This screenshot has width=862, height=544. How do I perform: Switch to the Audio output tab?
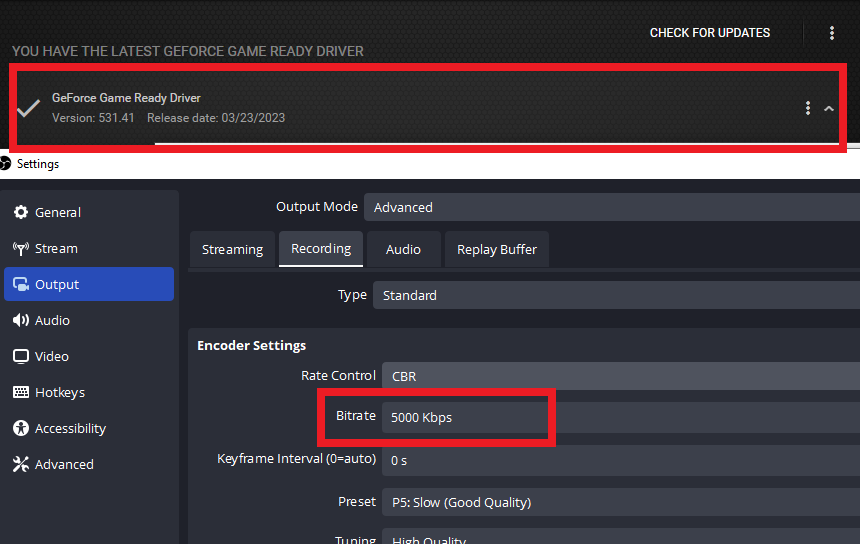(x=404, y=249)
